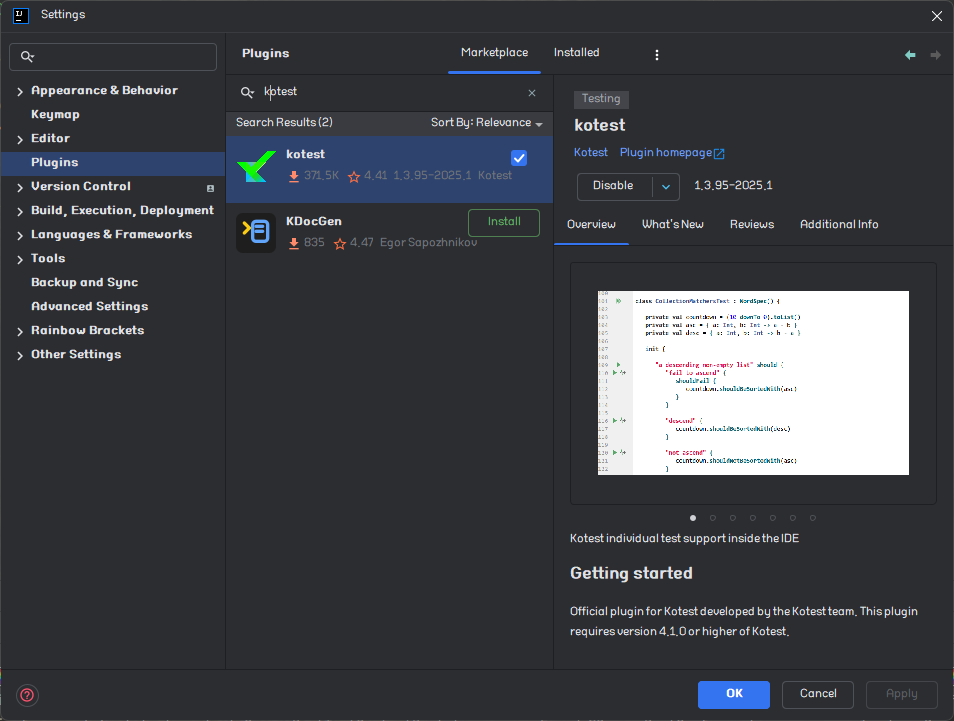The image size is (954, 721).
Task: Disable the kotest plugin
Action: point(614,186)
